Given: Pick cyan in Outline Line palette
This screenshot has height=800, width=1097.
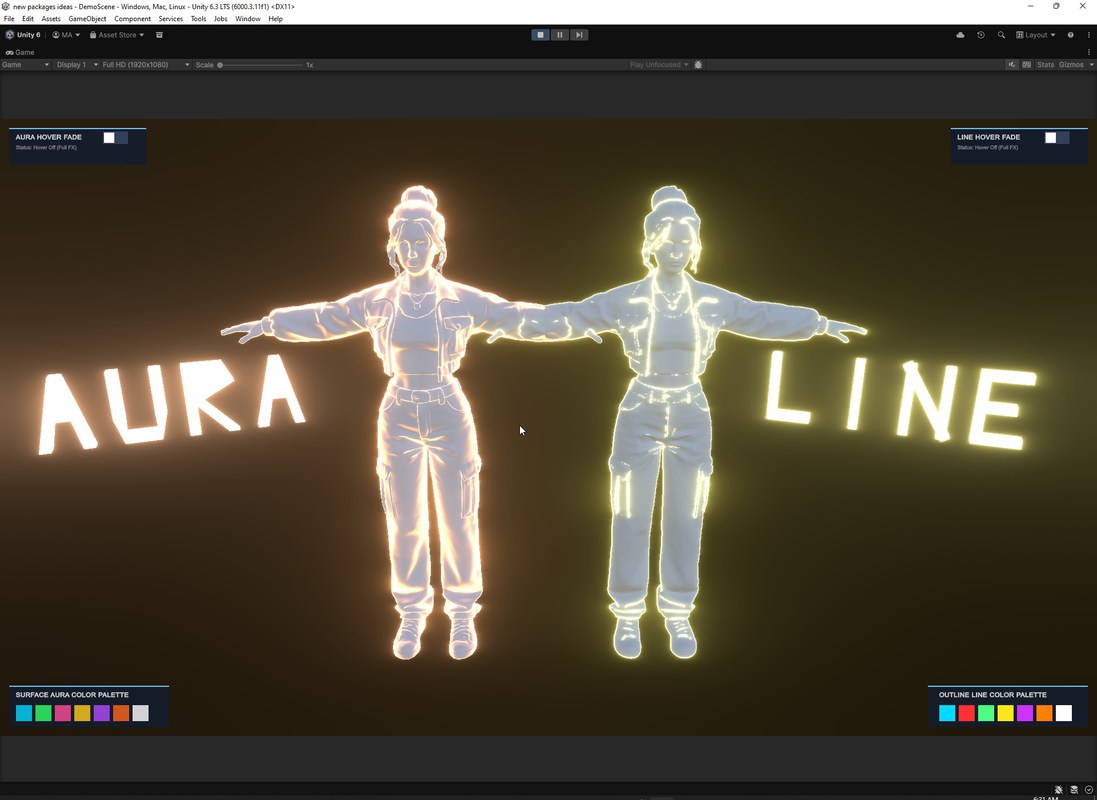Looking at the screenshot, I should (947, 713).
